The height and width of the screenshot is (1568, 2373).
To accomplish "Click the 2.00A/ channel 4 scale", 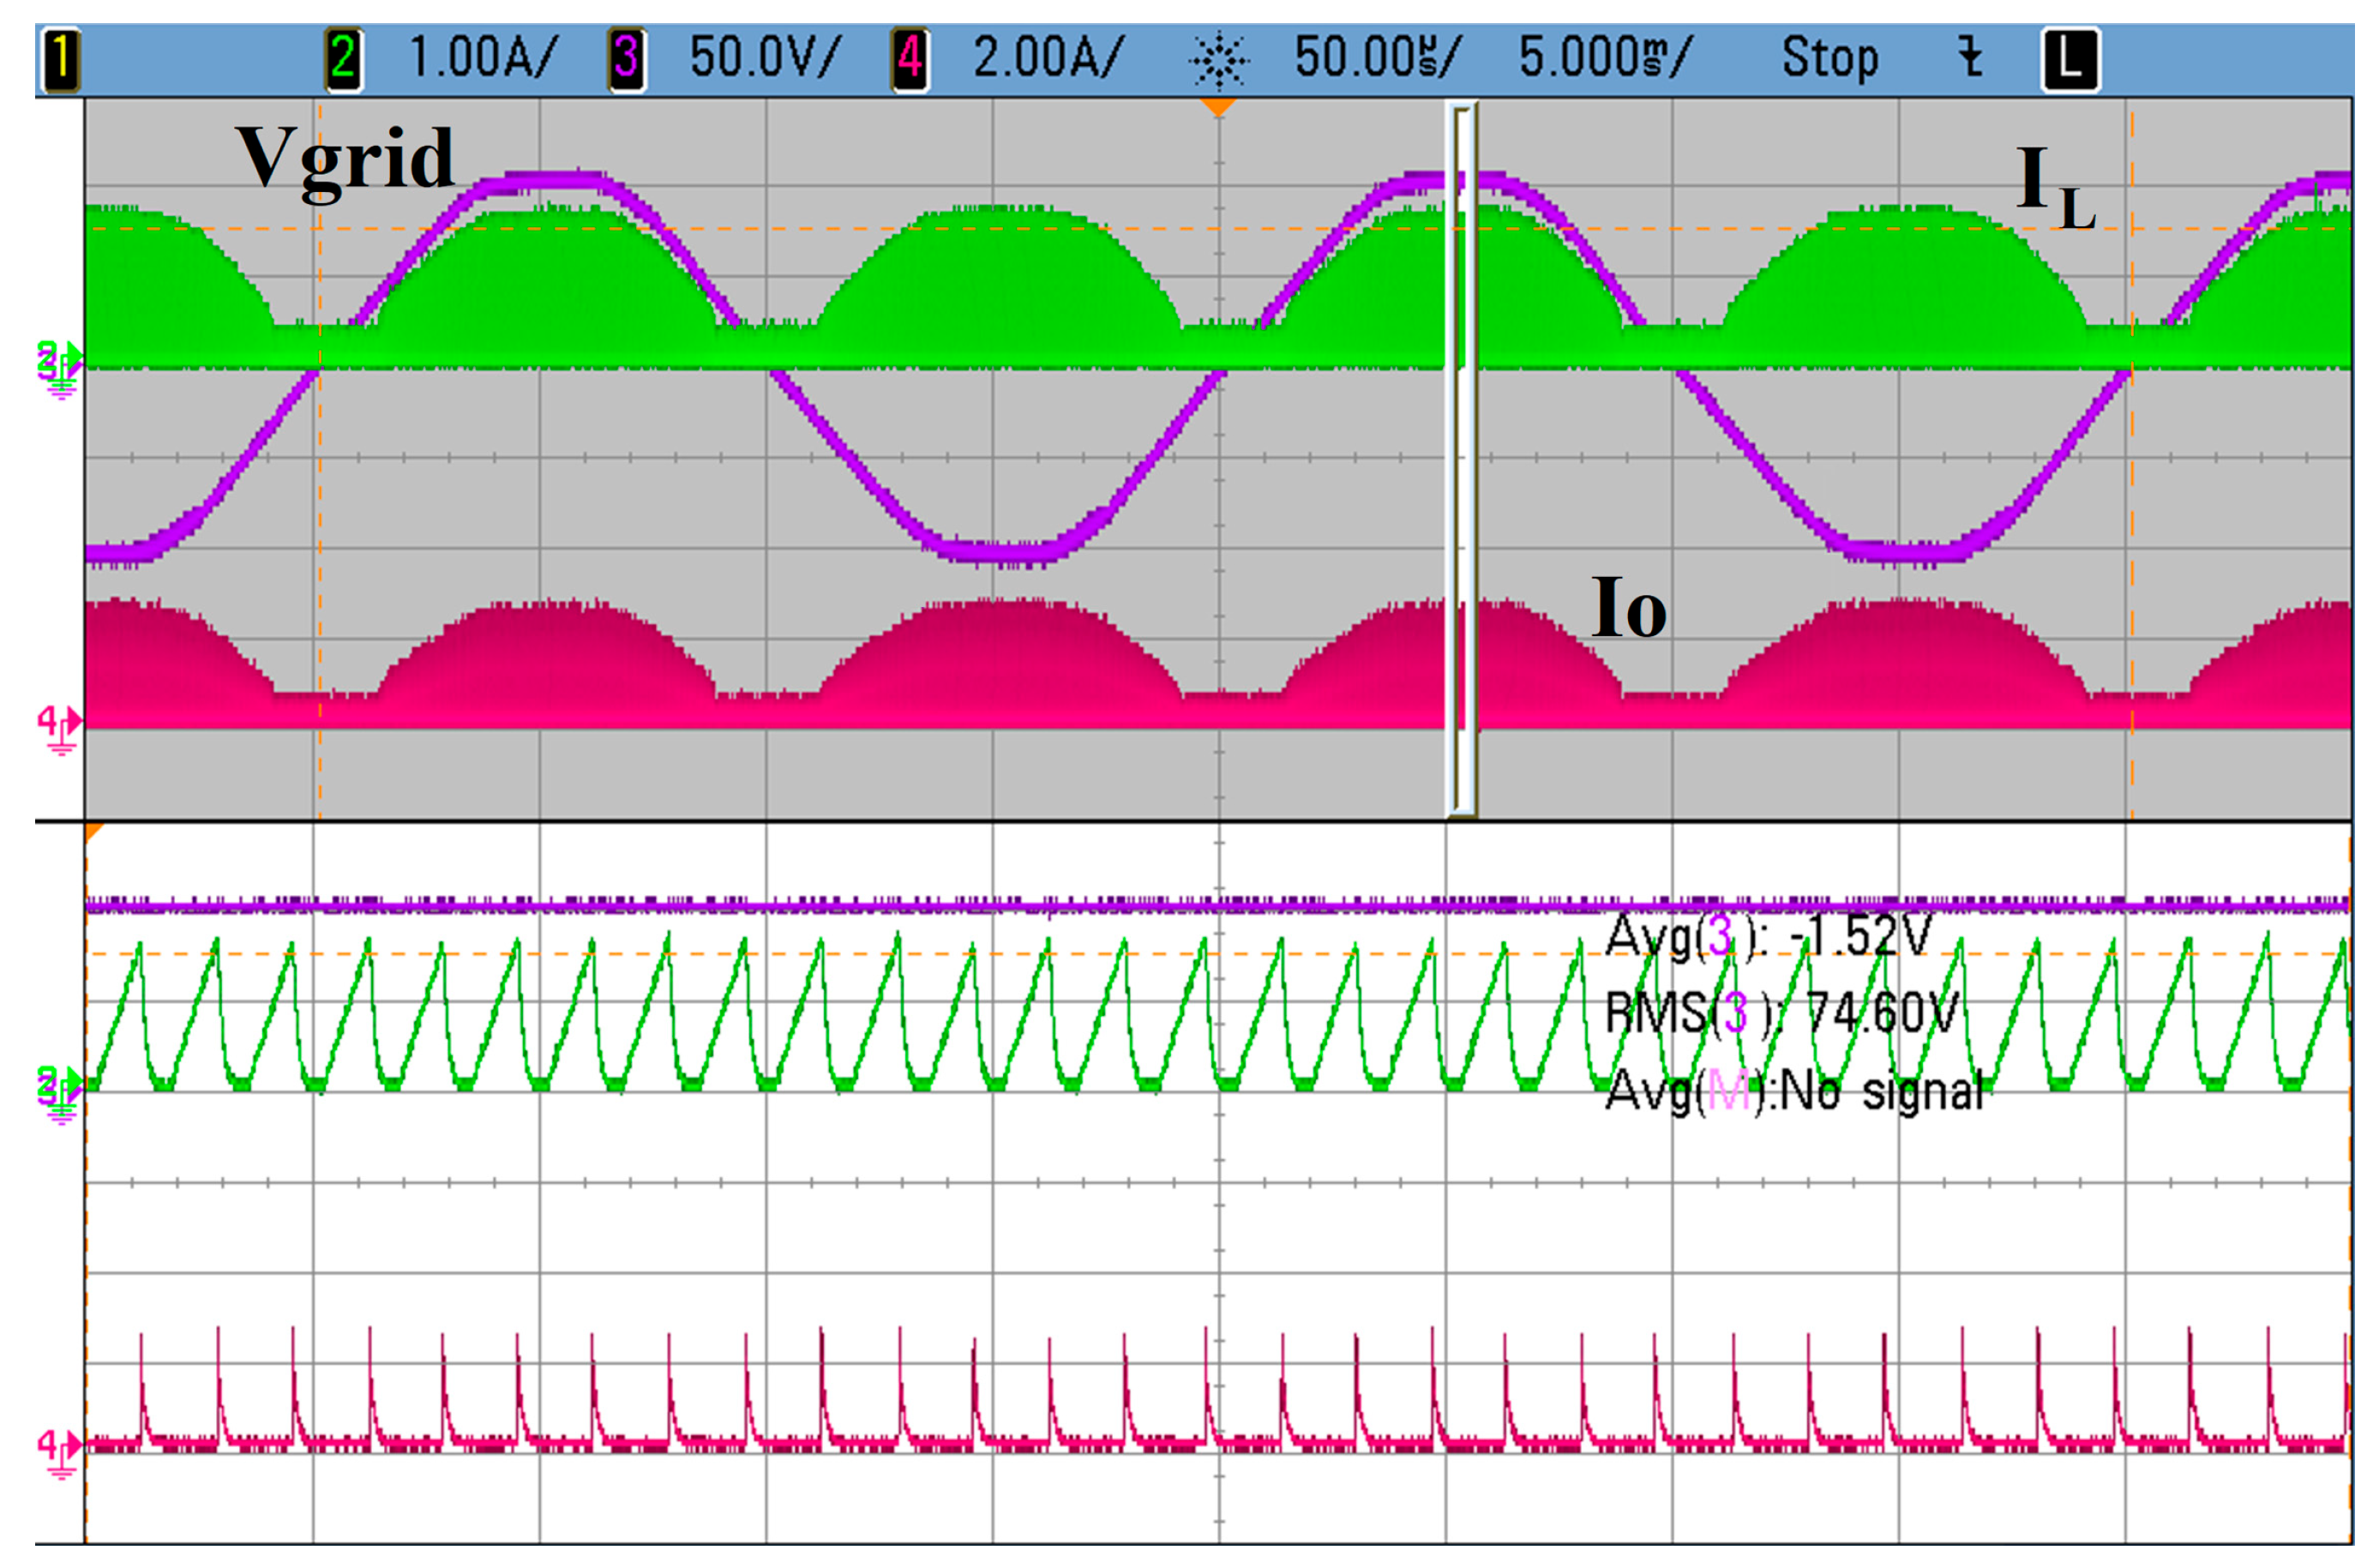I will [x=1048, y=58].
